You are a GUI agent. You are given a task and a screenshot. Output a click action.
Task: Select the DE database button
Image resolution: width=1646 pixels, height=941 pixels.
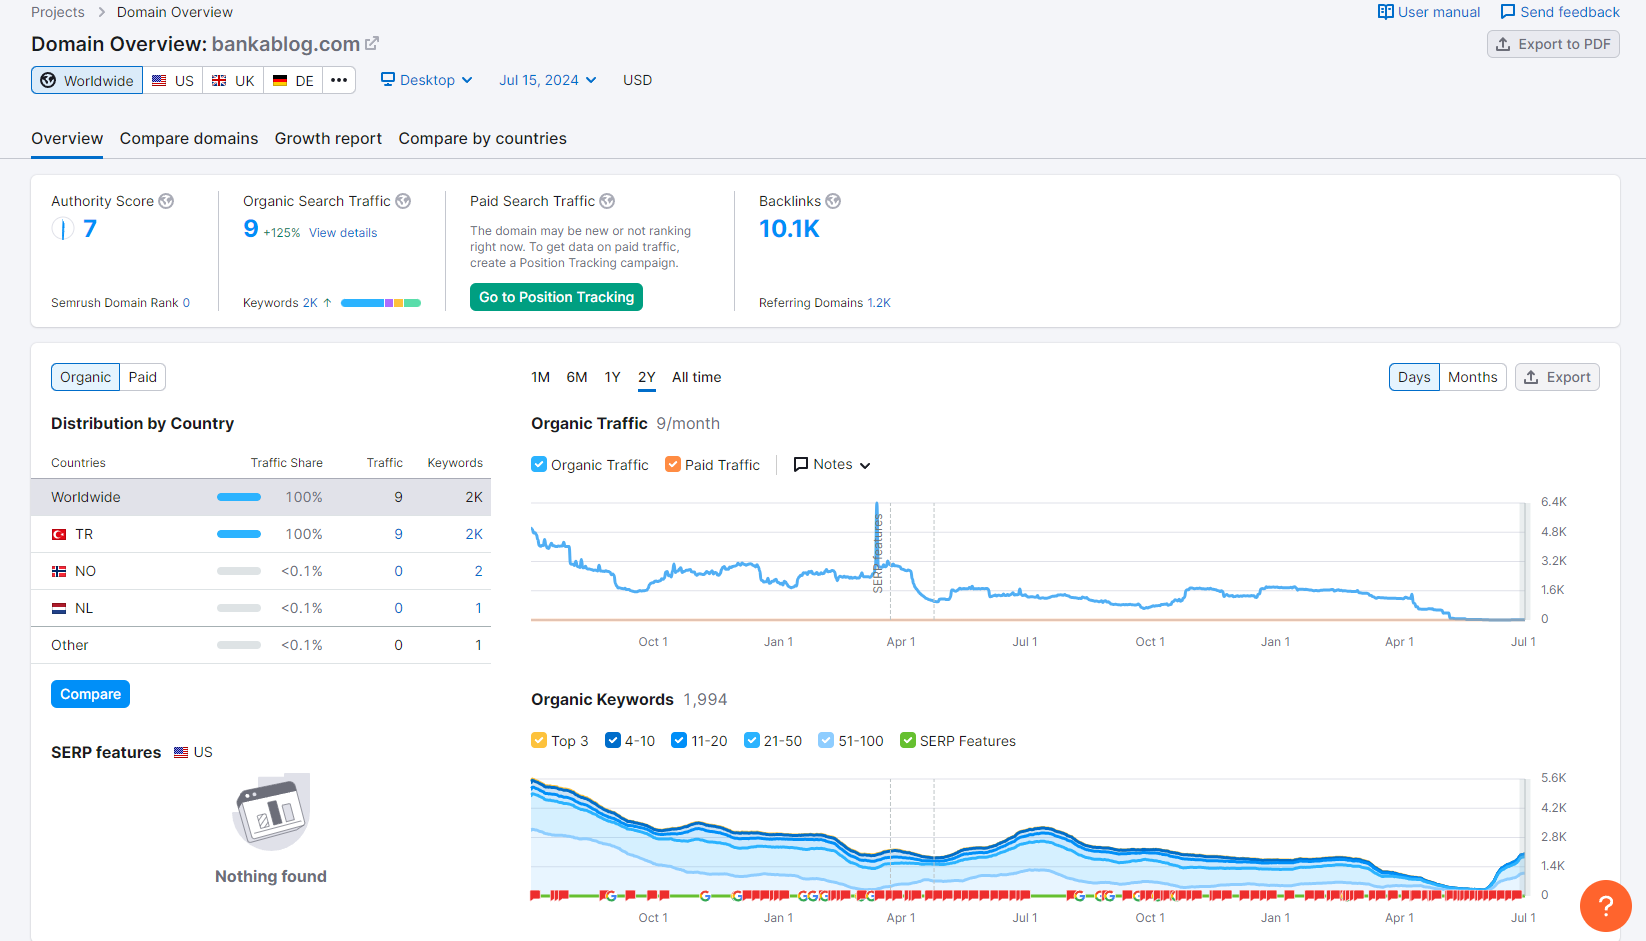point(293,80)
